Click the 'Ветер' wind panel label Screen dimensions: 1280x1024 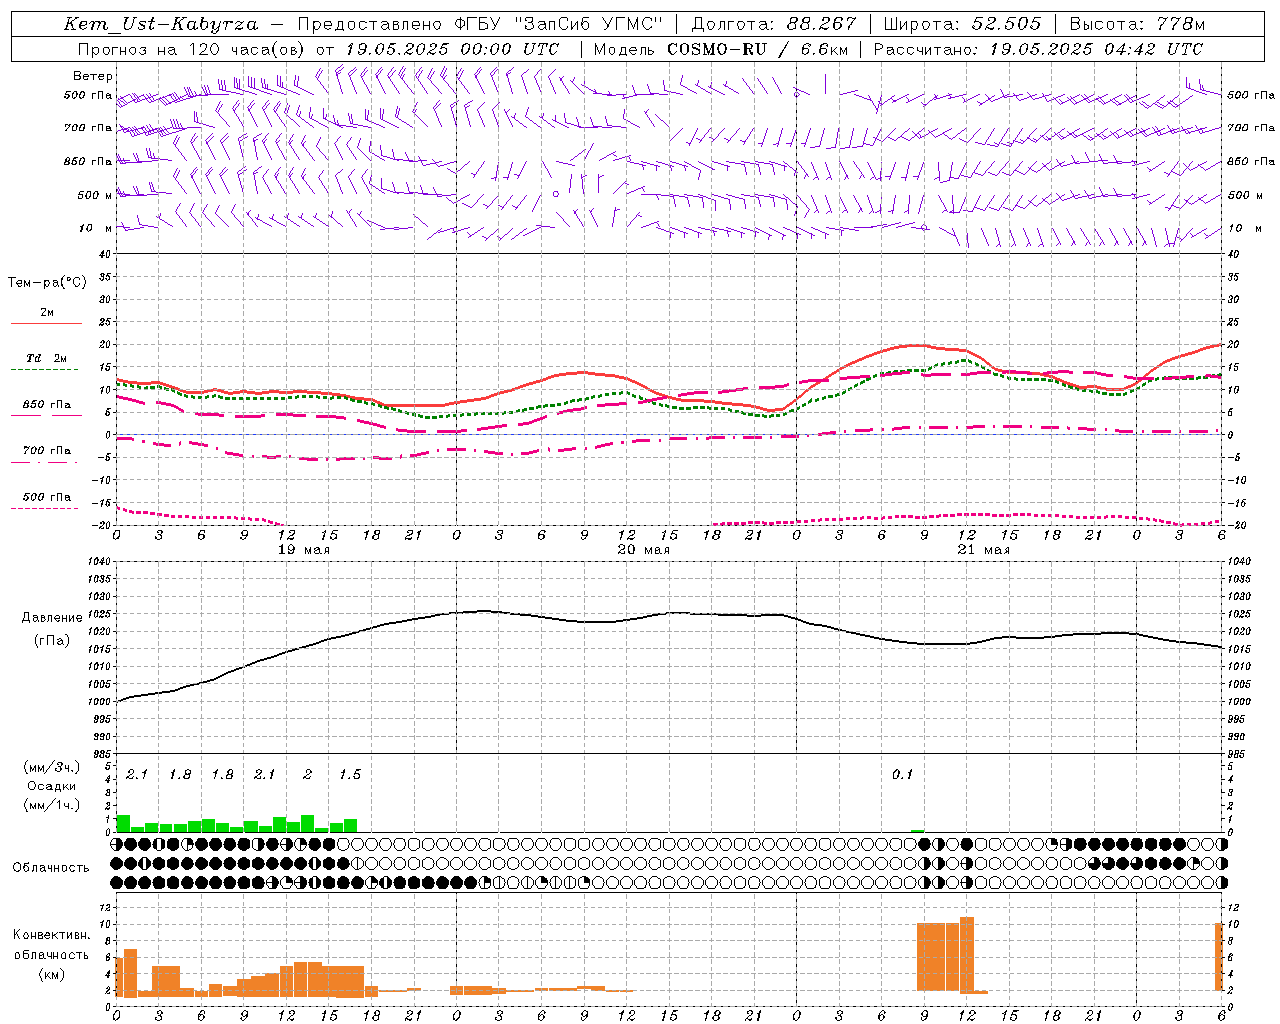93,76
